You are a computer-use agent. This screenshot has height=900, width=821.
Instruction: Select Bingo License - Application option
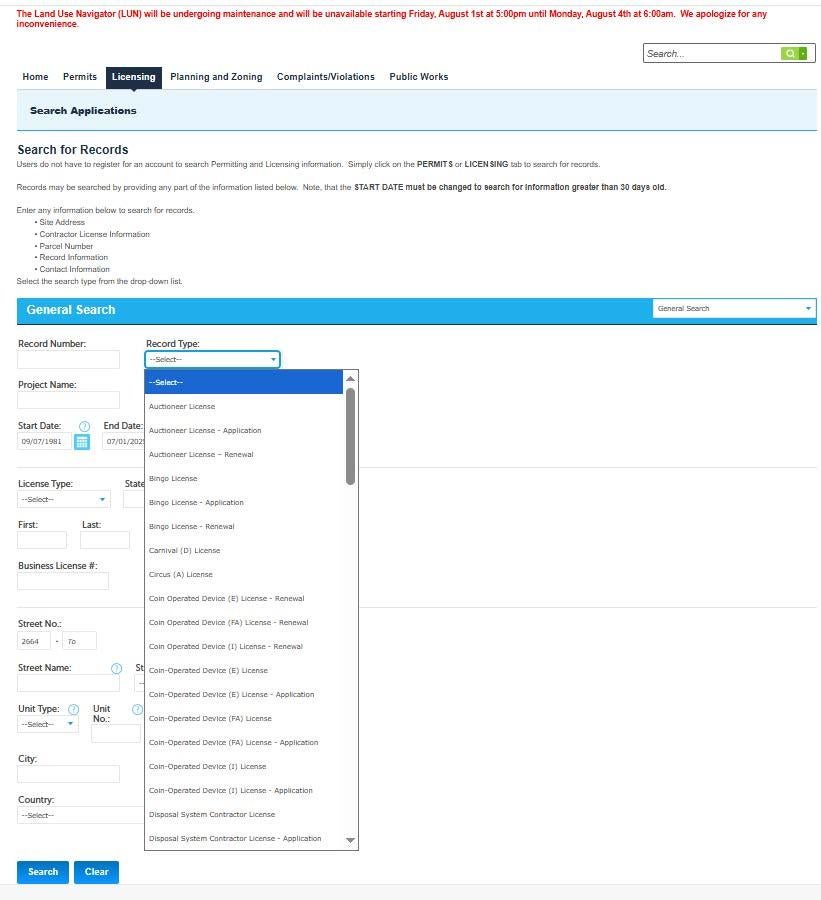pyautogui.click(x=243, y=503)
